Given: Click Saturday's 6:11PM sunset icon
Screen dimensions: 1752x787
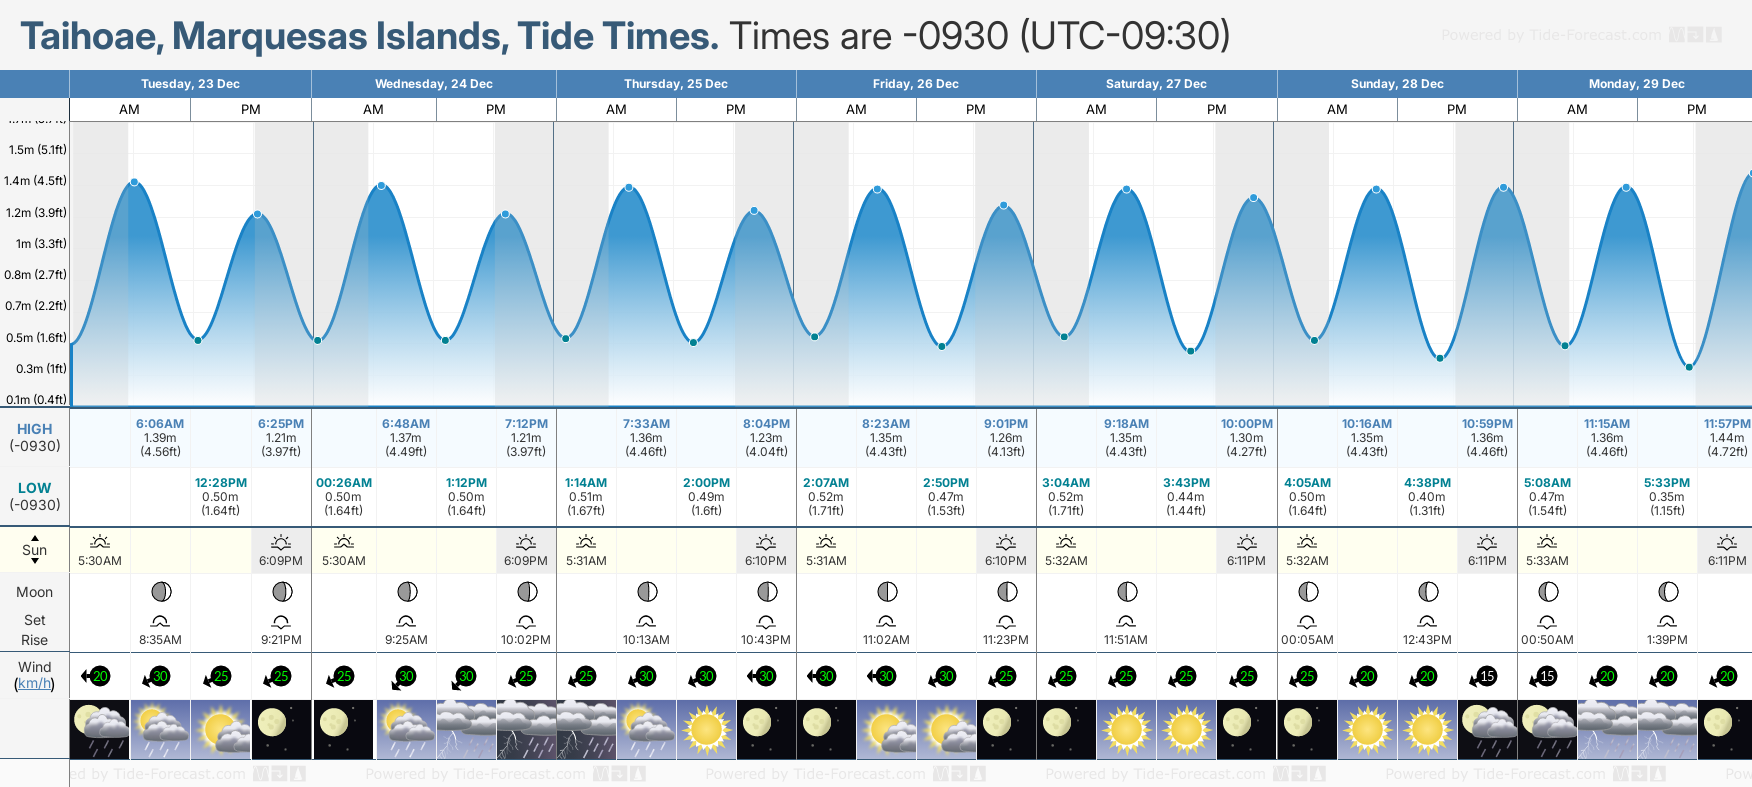Looking at the screenshot, I should [1247, 542].
